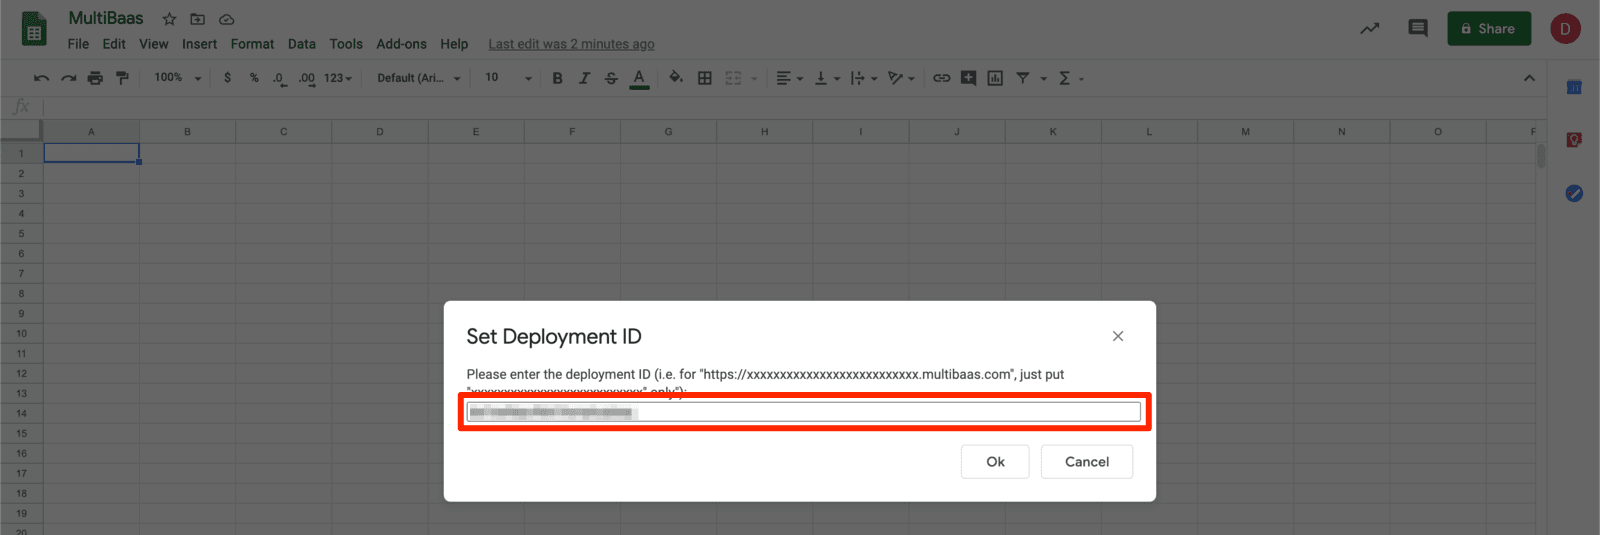Decrease decimal places icon
1600x535 pixels.
tap(279, 78)
